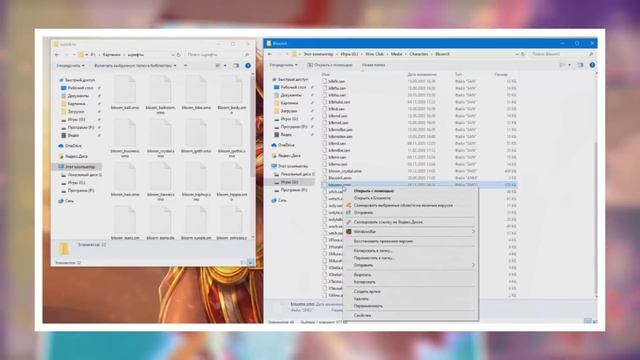Choose Переместить в папку in context menu
This screenshot has width=640, height=360.
click(410, 258)
